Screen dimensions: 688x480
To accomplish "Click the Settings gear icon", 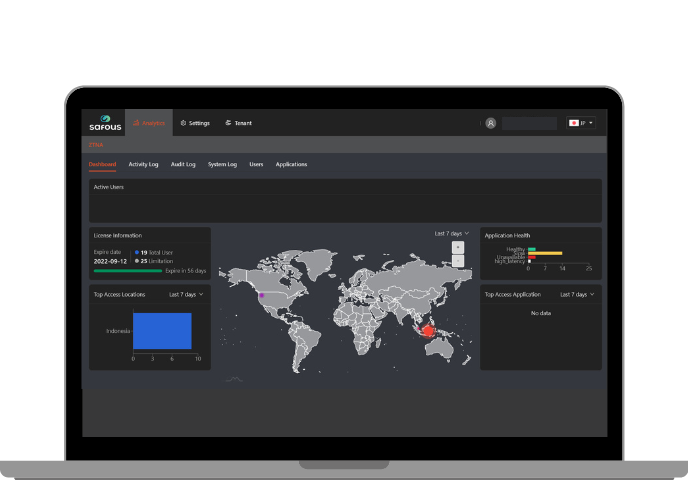I will pyautogui.click(x=183, y=123).
